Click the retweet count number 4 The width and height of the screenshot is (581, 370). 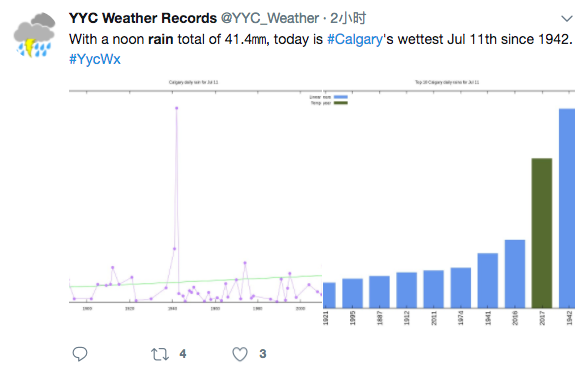click(183, 354)
